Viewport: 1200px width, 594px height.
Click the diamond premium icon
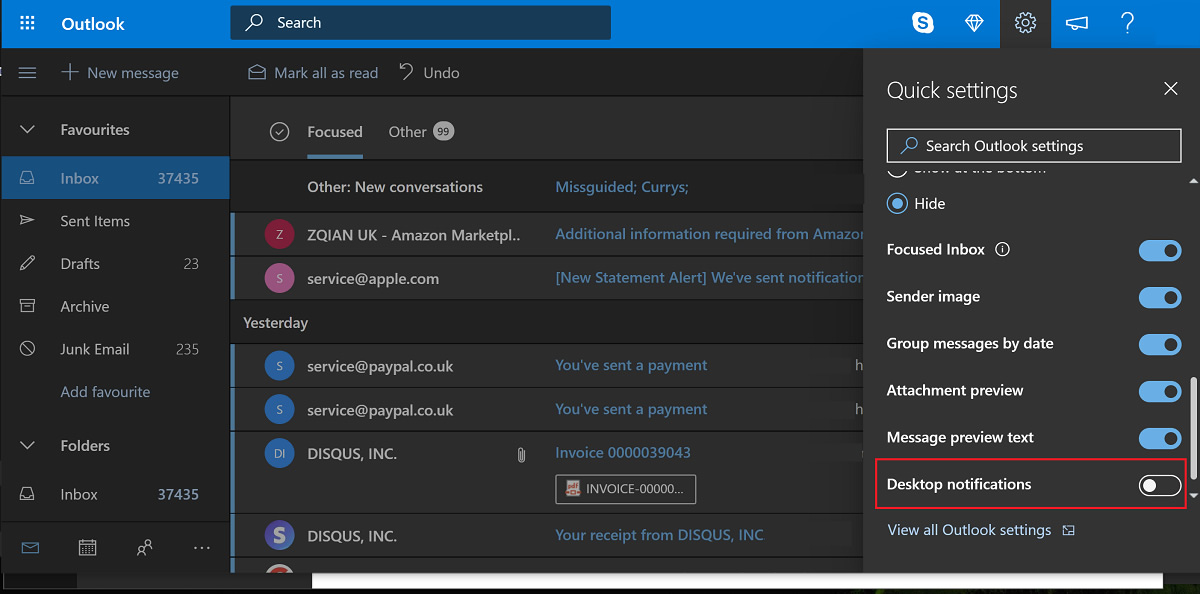974,23
